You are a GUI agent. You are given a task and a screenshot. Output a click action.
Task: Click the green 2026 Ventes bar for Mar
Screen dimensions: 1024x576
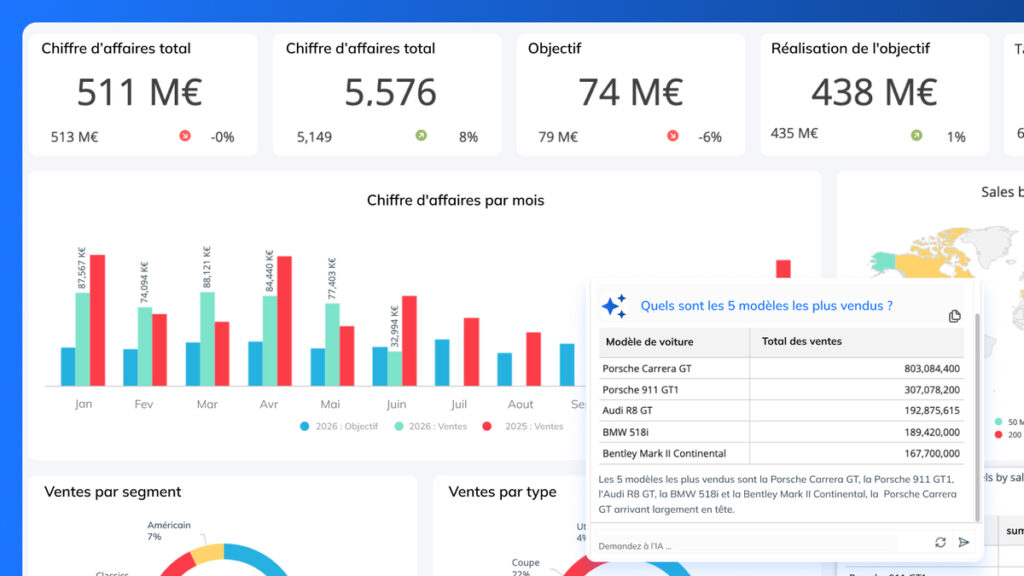[x=207, y=339]
